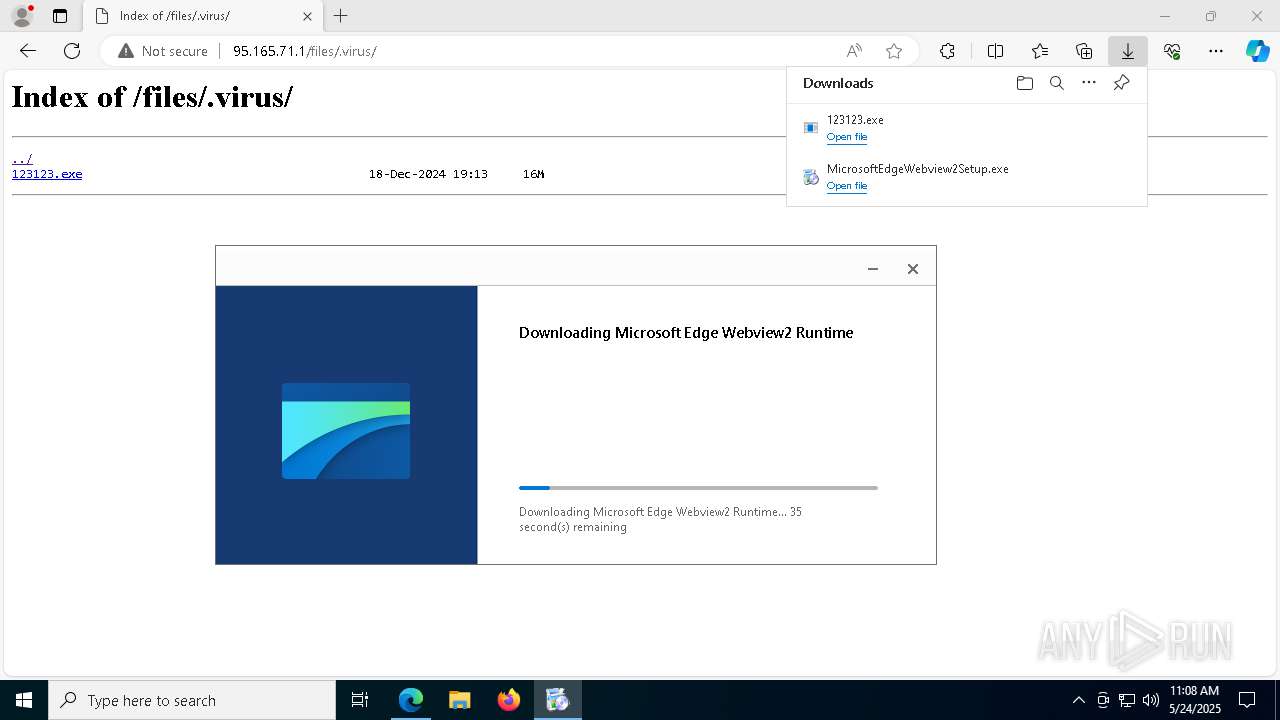Open Browser essentials heart icon
Screen dimensions: 1280x720
1172,51
